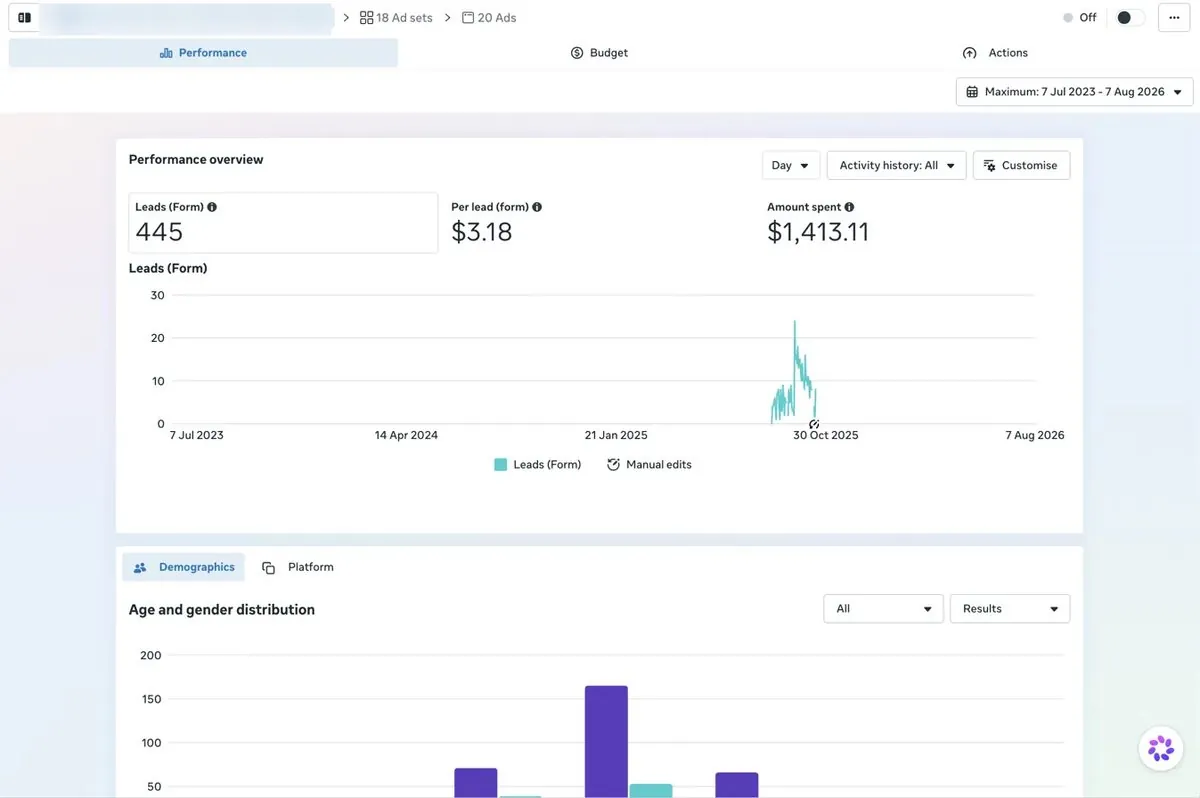
Task: Click the Age and gender distribution heading
Action: tap(222, 610)
